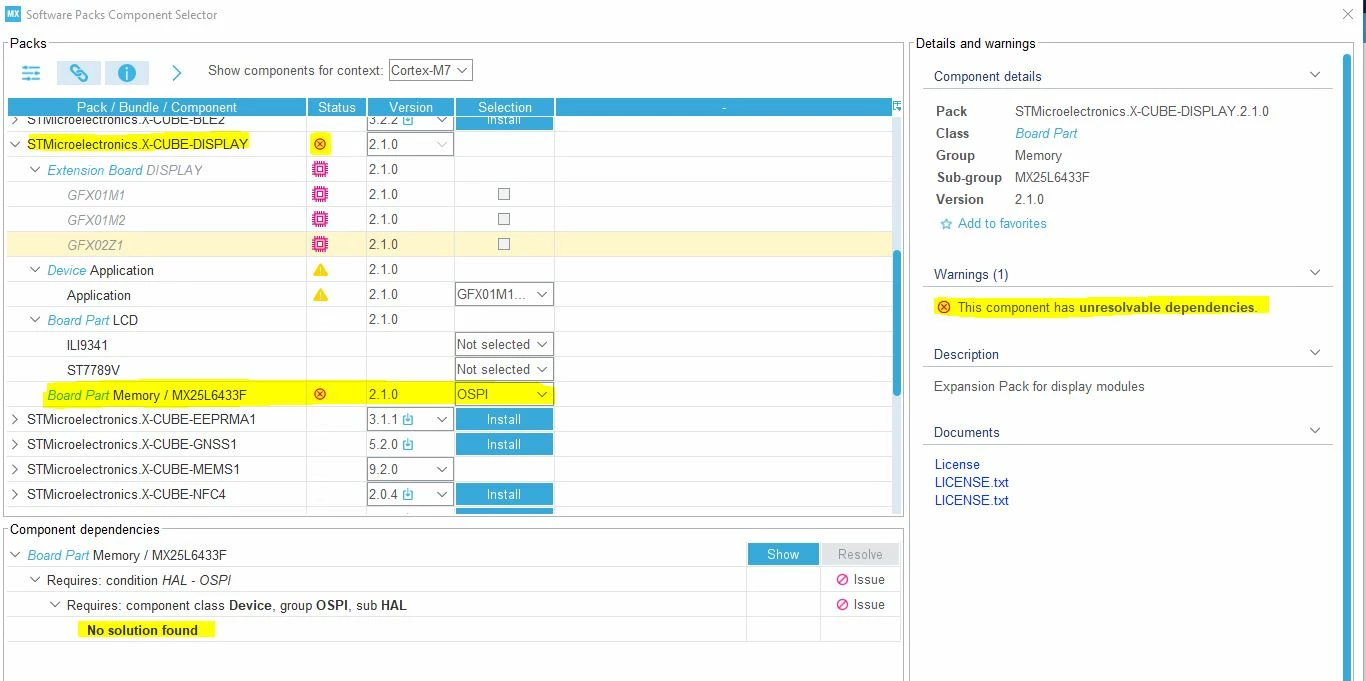Screen dimensions: 1366x681
Task: Open the OSPI selection dropdown
Action: click(504, 394)
